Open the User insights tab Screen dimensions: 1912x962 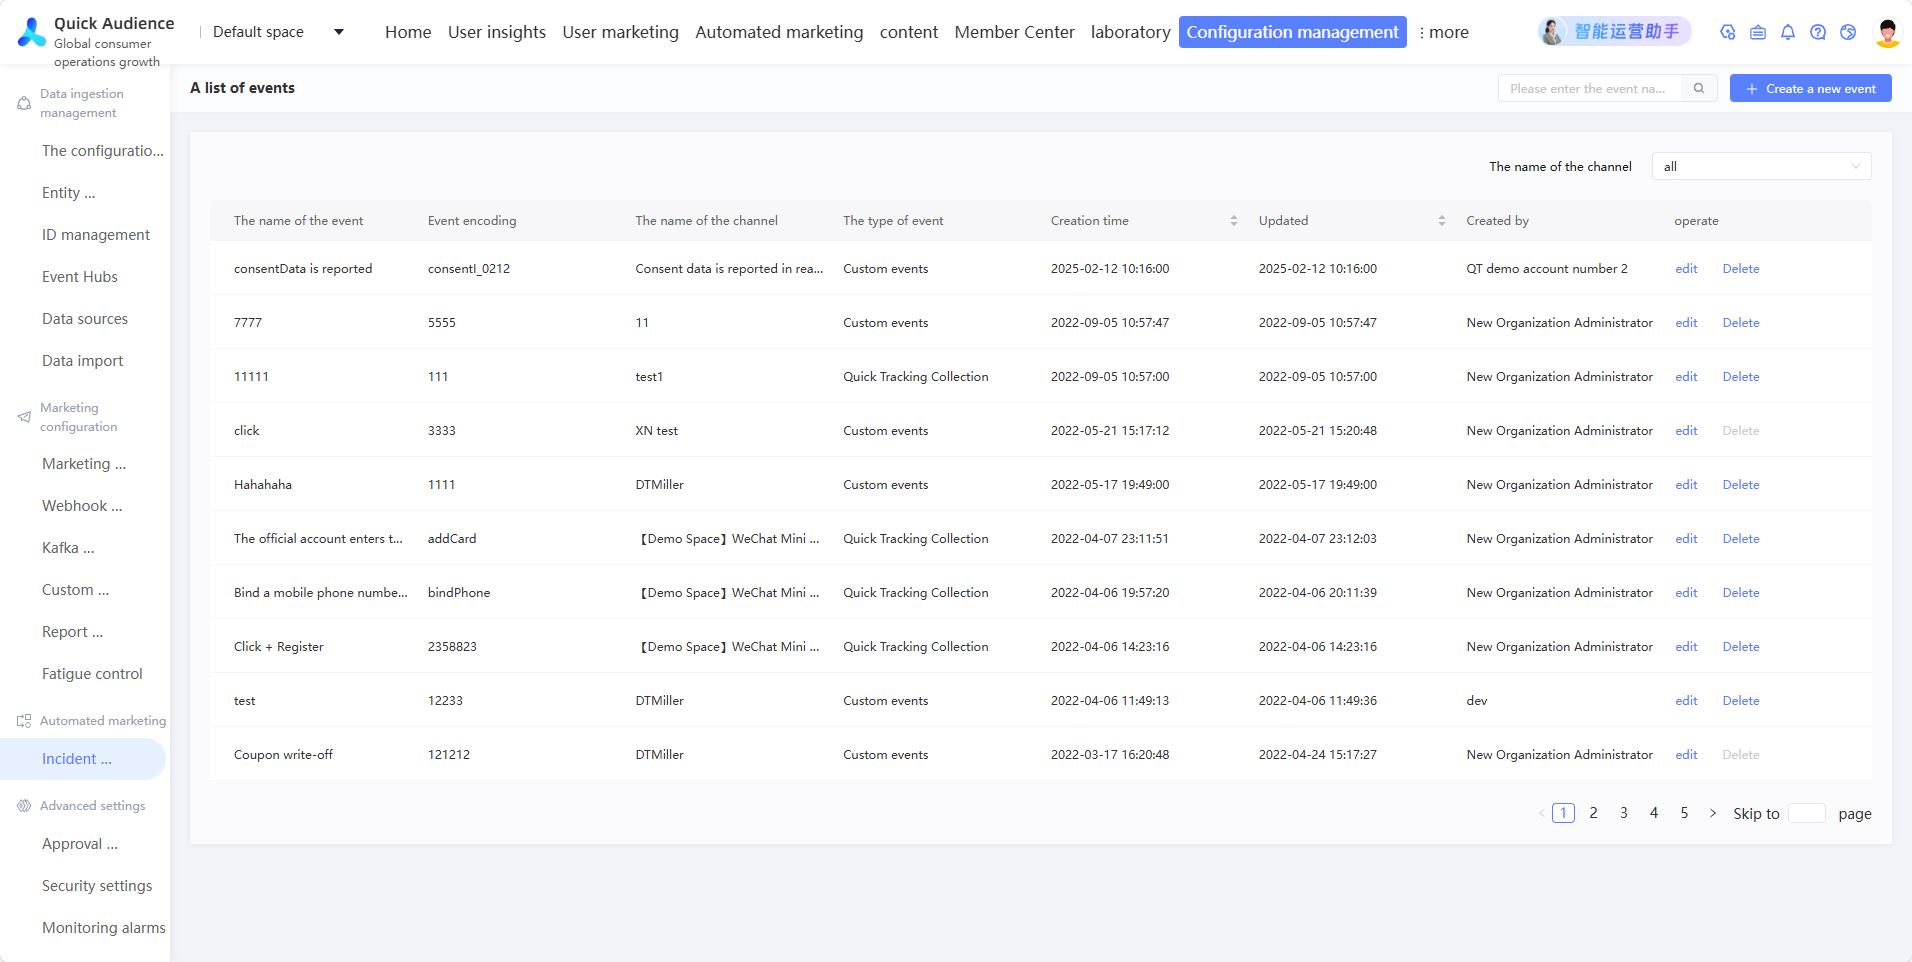tap(497, 32)
